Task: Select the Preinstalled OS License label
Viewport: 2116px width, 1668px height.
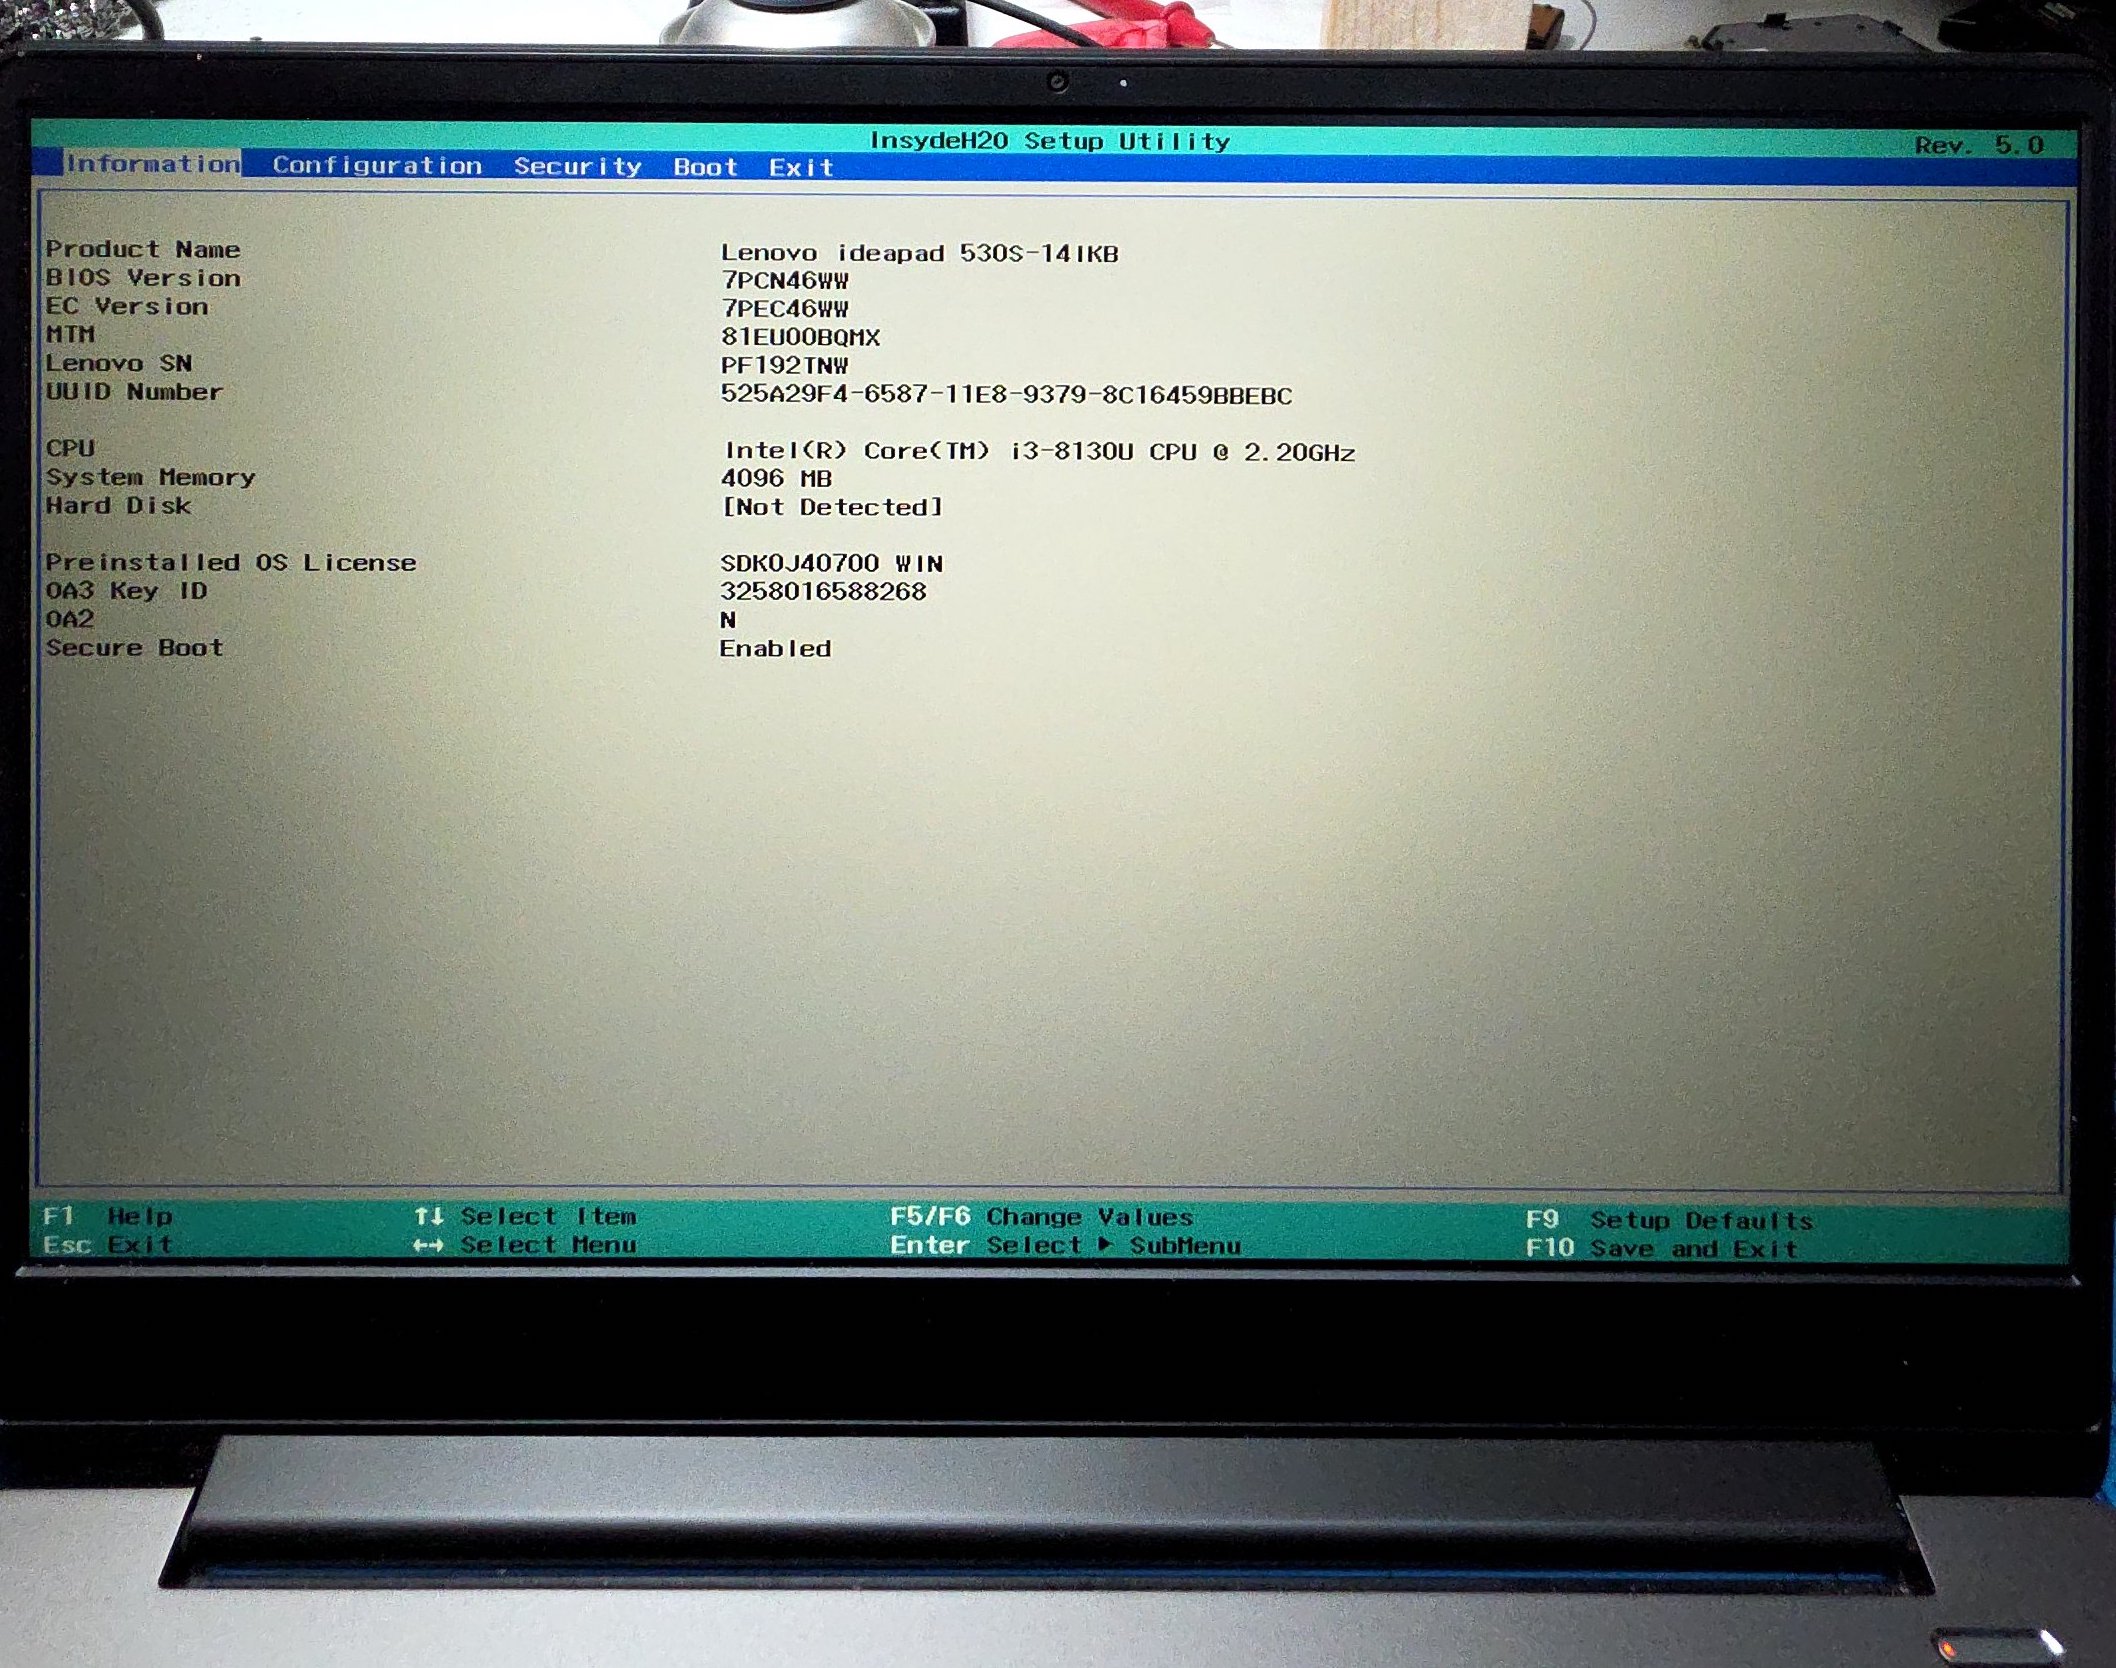Action: 231,563
